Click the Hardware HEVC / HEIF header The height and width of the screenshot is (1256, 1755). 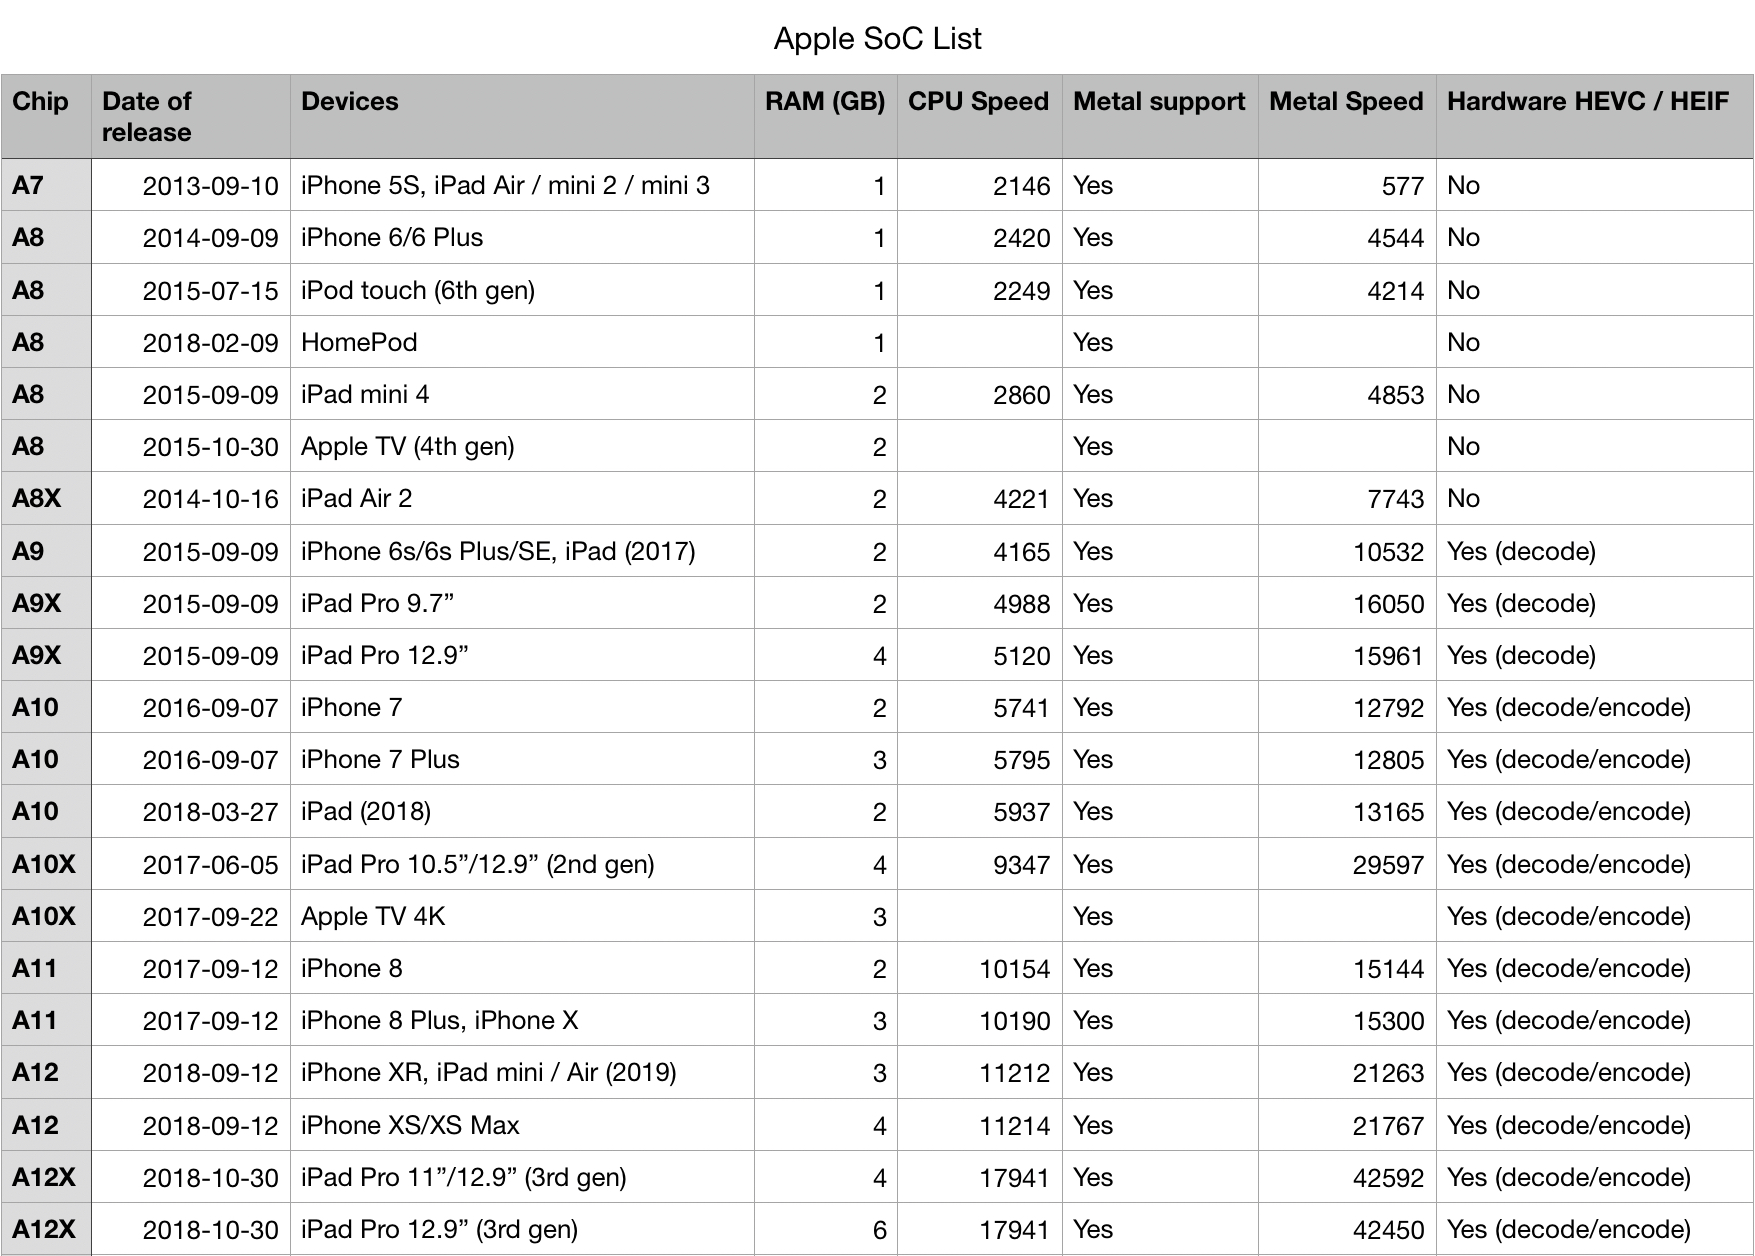coord(1595,116)
